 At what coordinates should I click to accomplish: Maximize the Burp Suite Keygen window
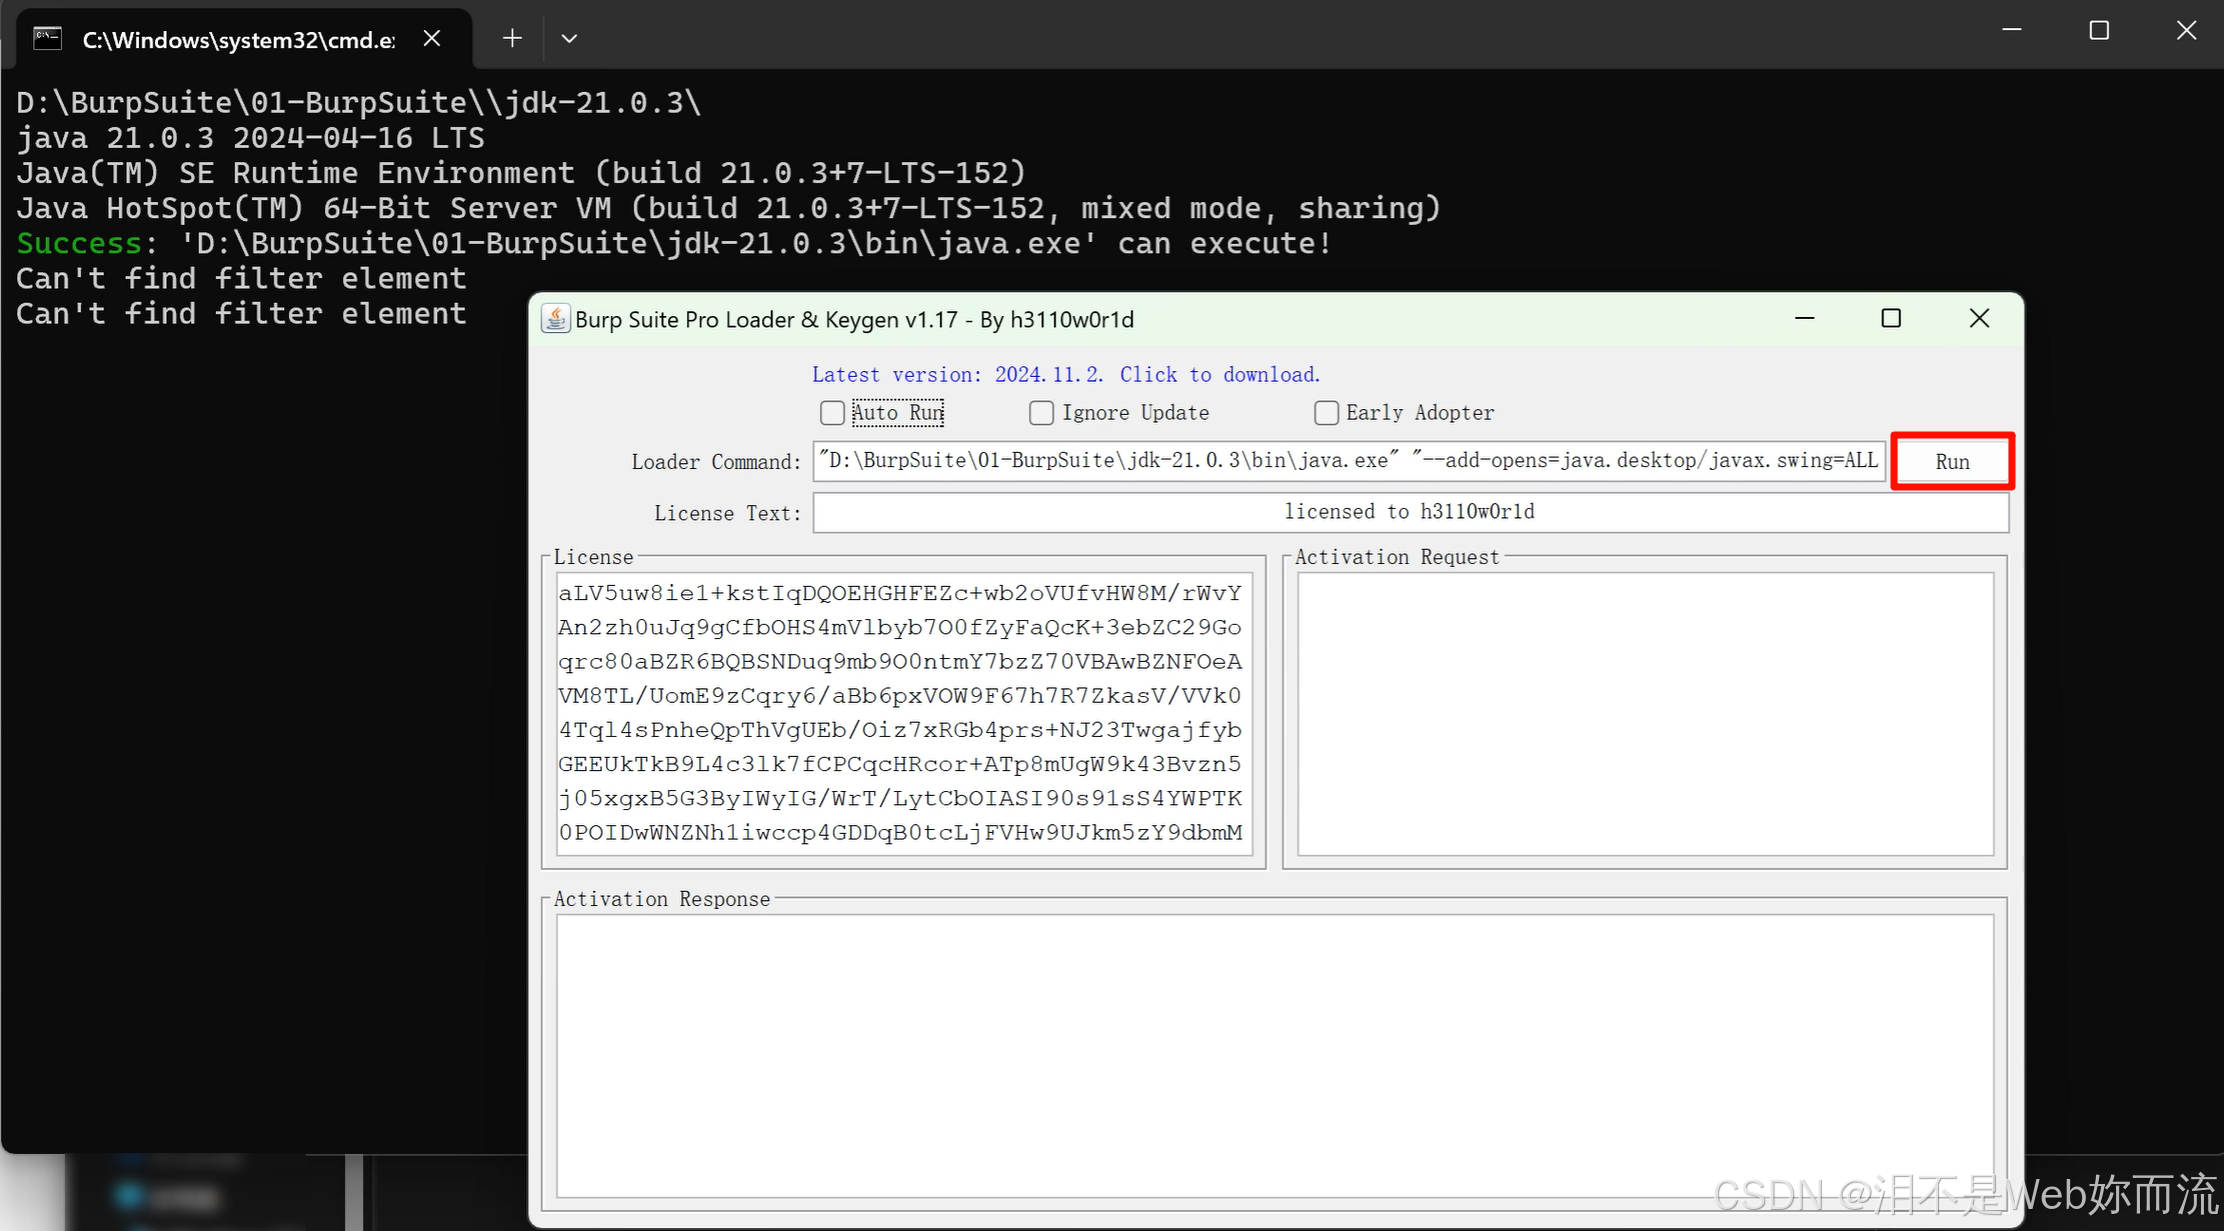tap(1891, 319)
